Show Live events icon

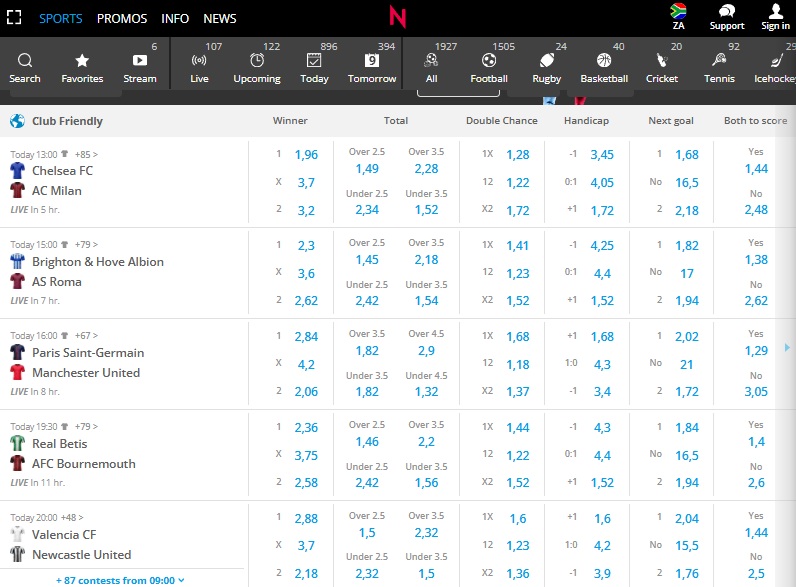(x=199, y=60)
